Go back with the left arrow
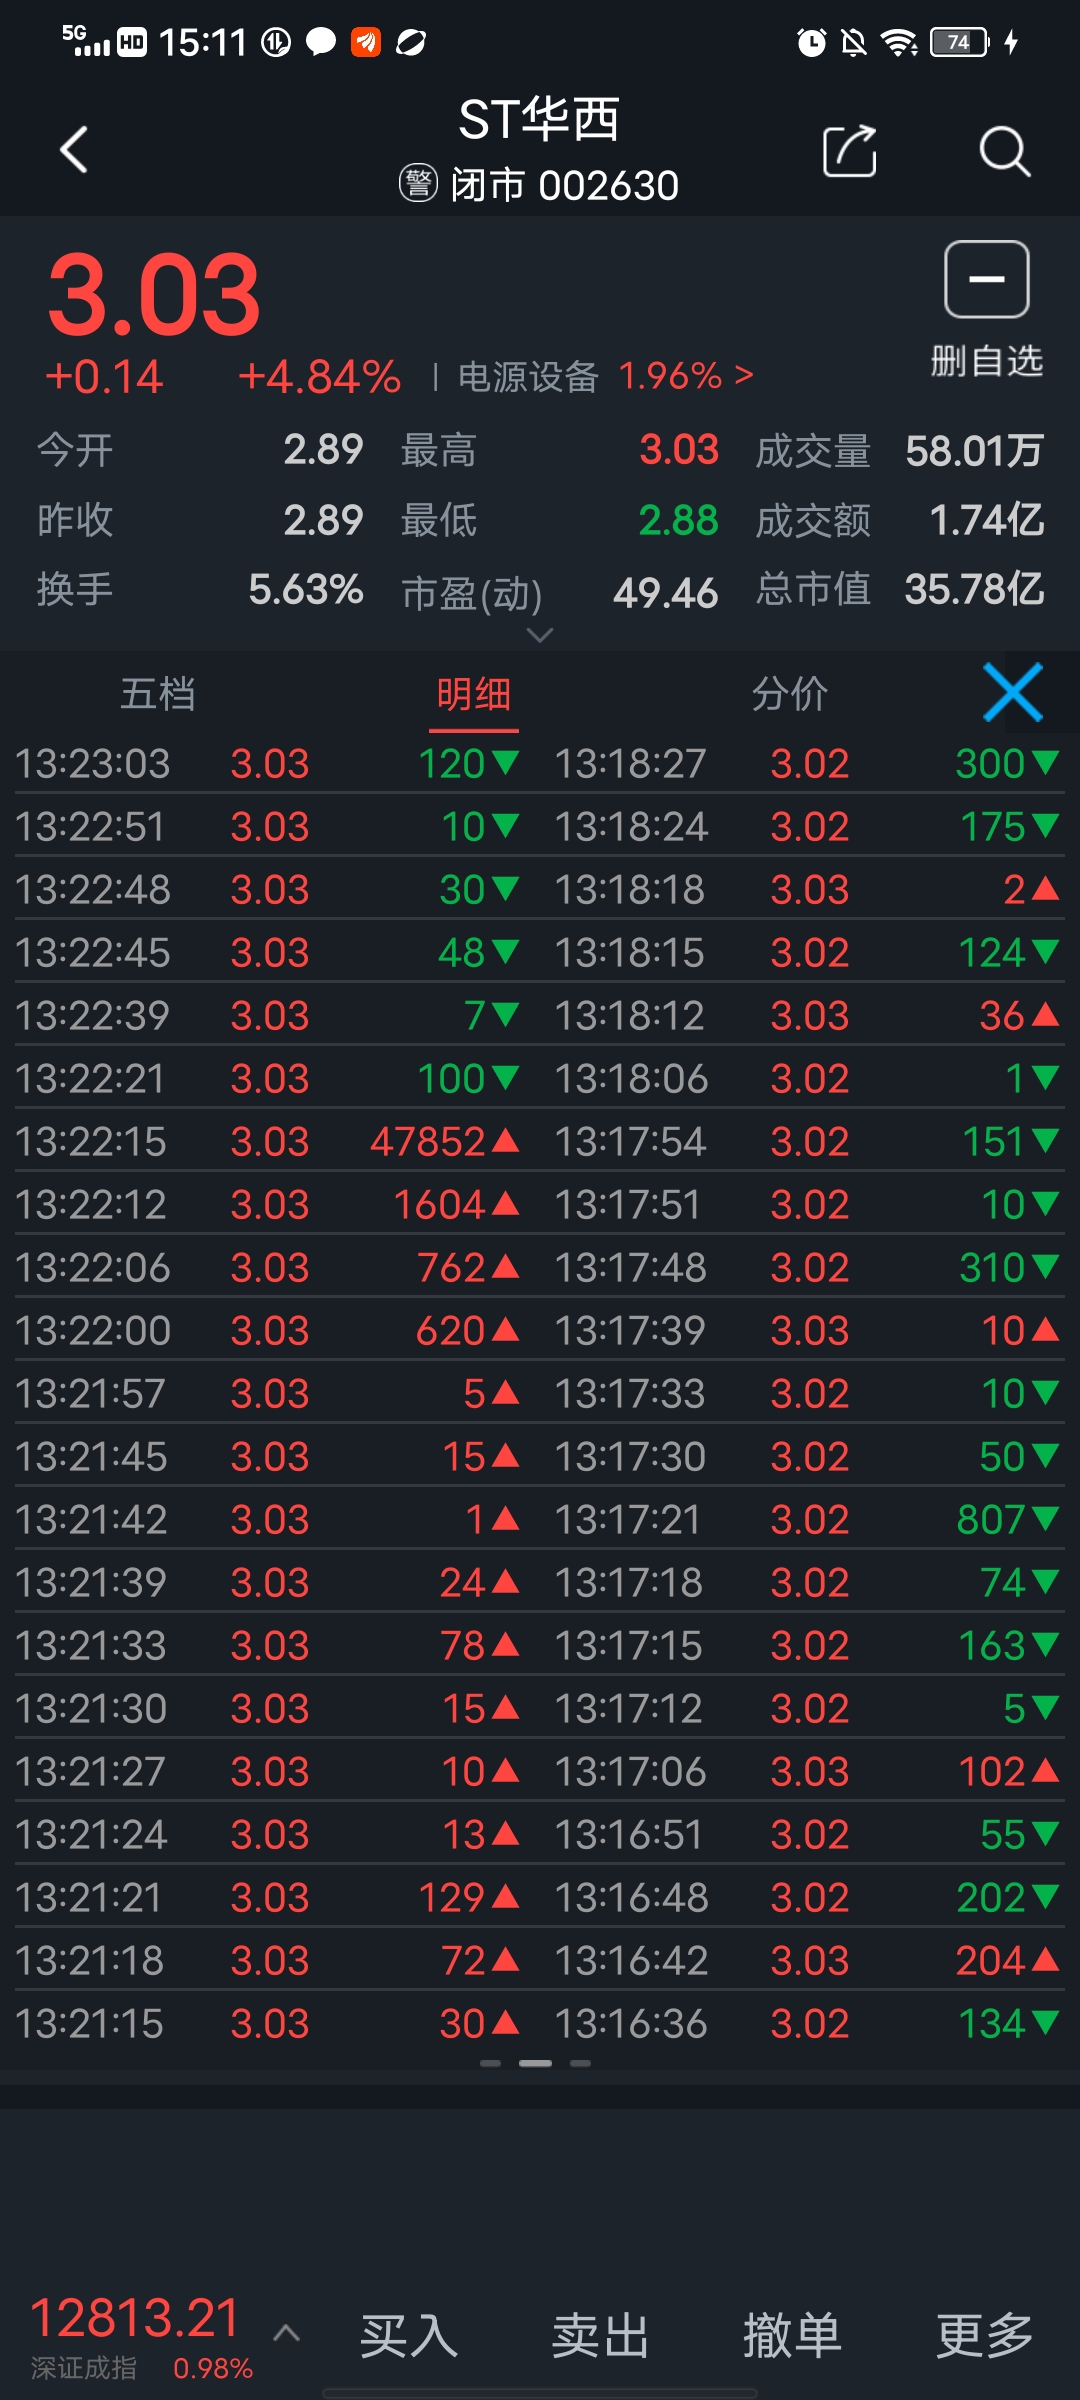Viewport: 1080px width, 2400px height. coord(74,150)
